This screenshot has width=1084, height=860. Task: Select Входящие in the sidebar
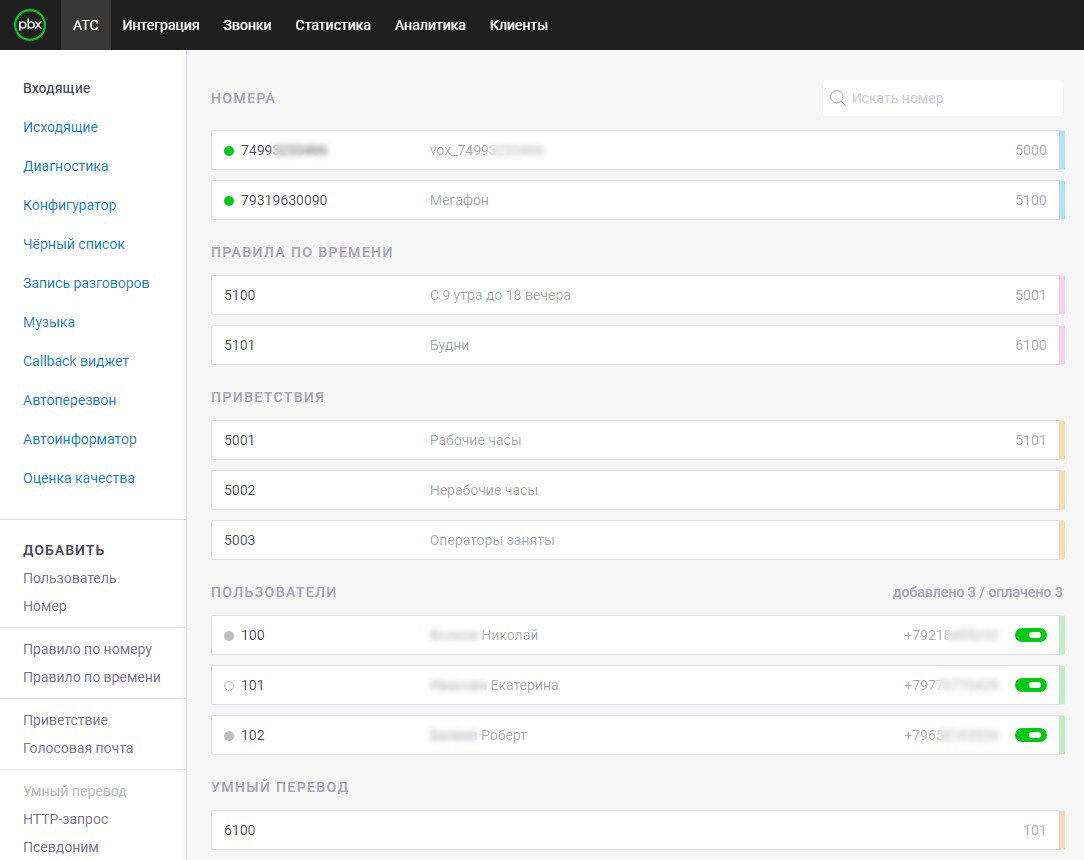point(57,88)
